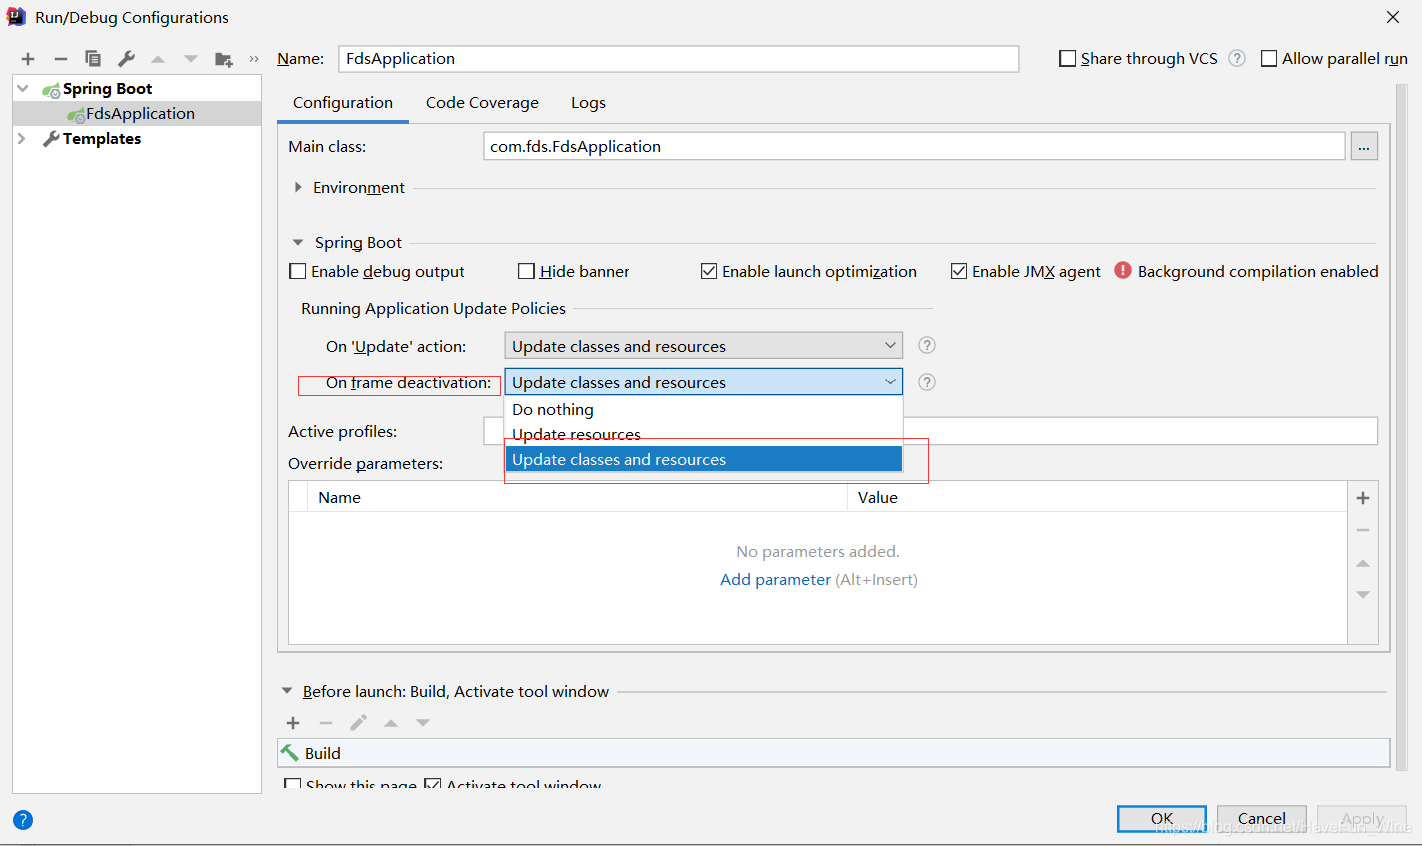Choose Do nothing from dropdown list
The image size is (1422, 846).
[x=704, y=410]
